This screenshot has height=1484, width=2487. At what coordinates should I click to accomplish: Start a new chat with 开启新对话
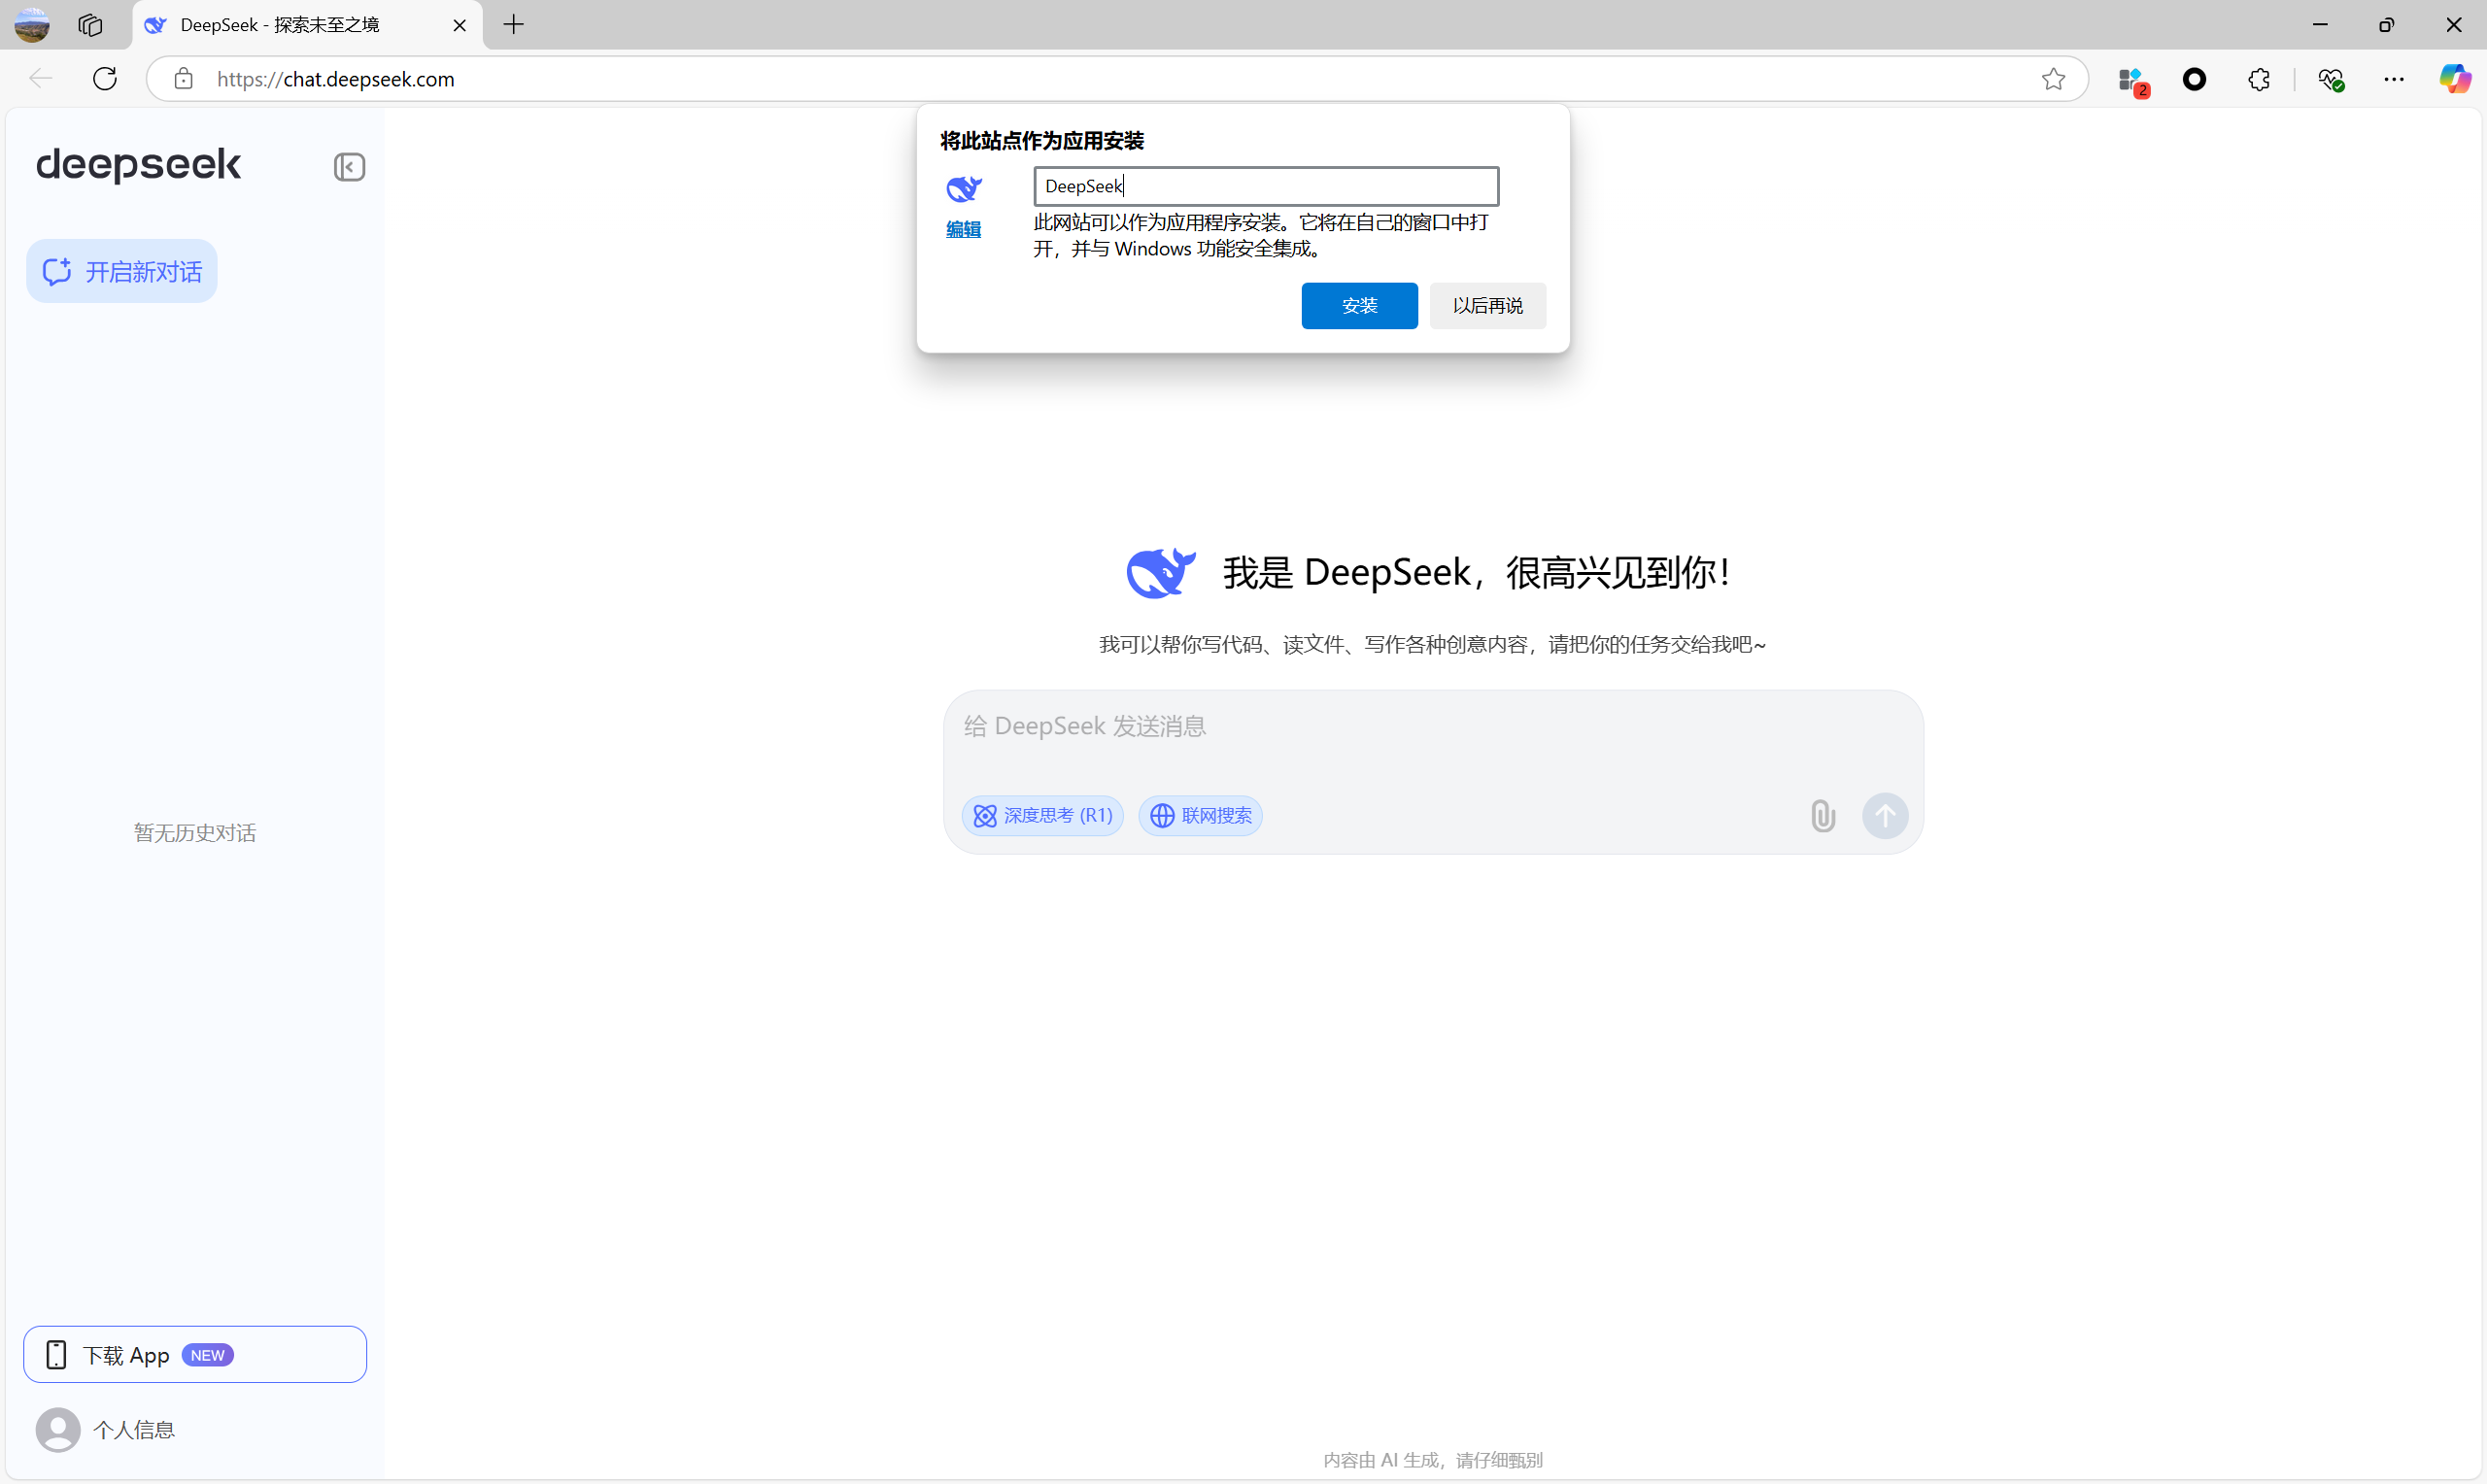point(122,271)
